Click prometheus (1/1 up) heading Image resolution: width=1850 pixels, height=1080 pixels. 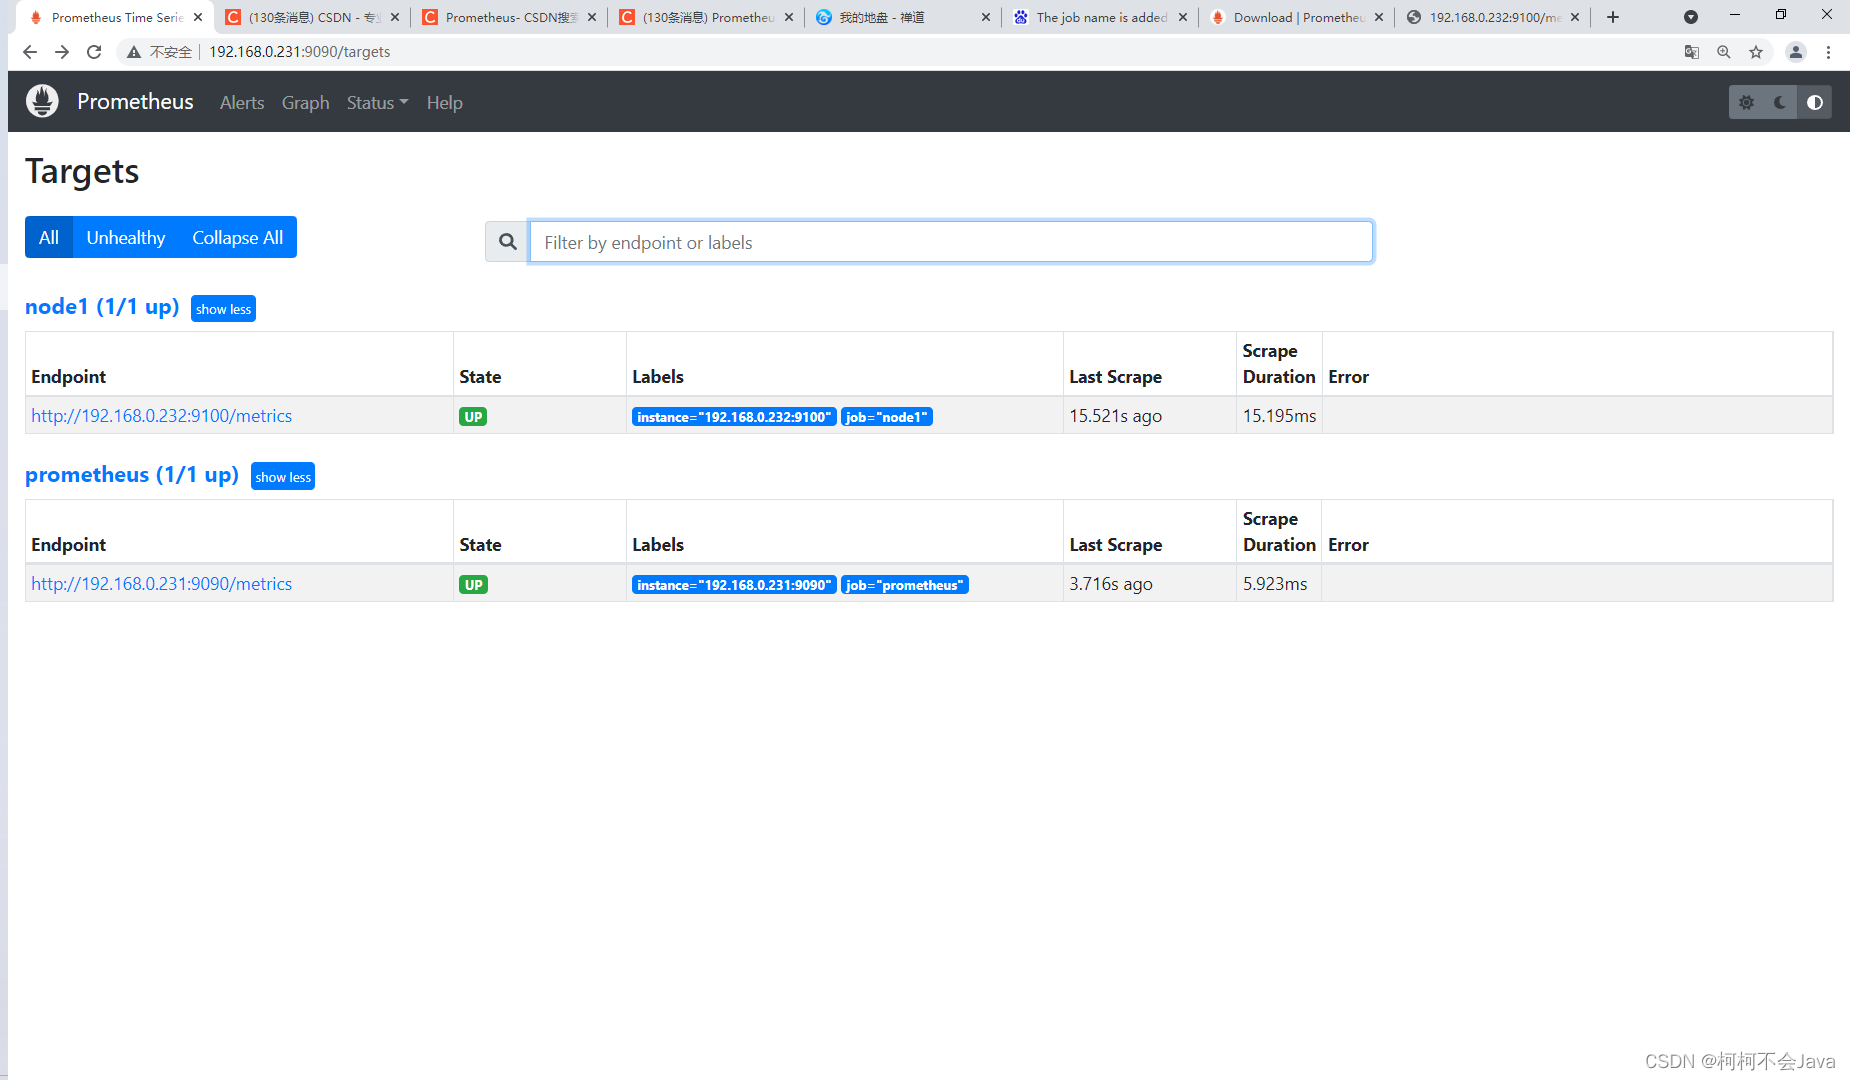click(132, 475)
